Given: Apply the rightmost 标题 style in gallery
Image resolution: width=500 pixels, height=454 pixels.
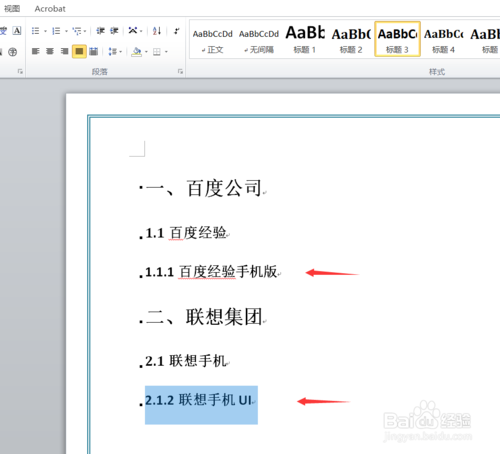Looking at the screenshot, I should [484, 40].
